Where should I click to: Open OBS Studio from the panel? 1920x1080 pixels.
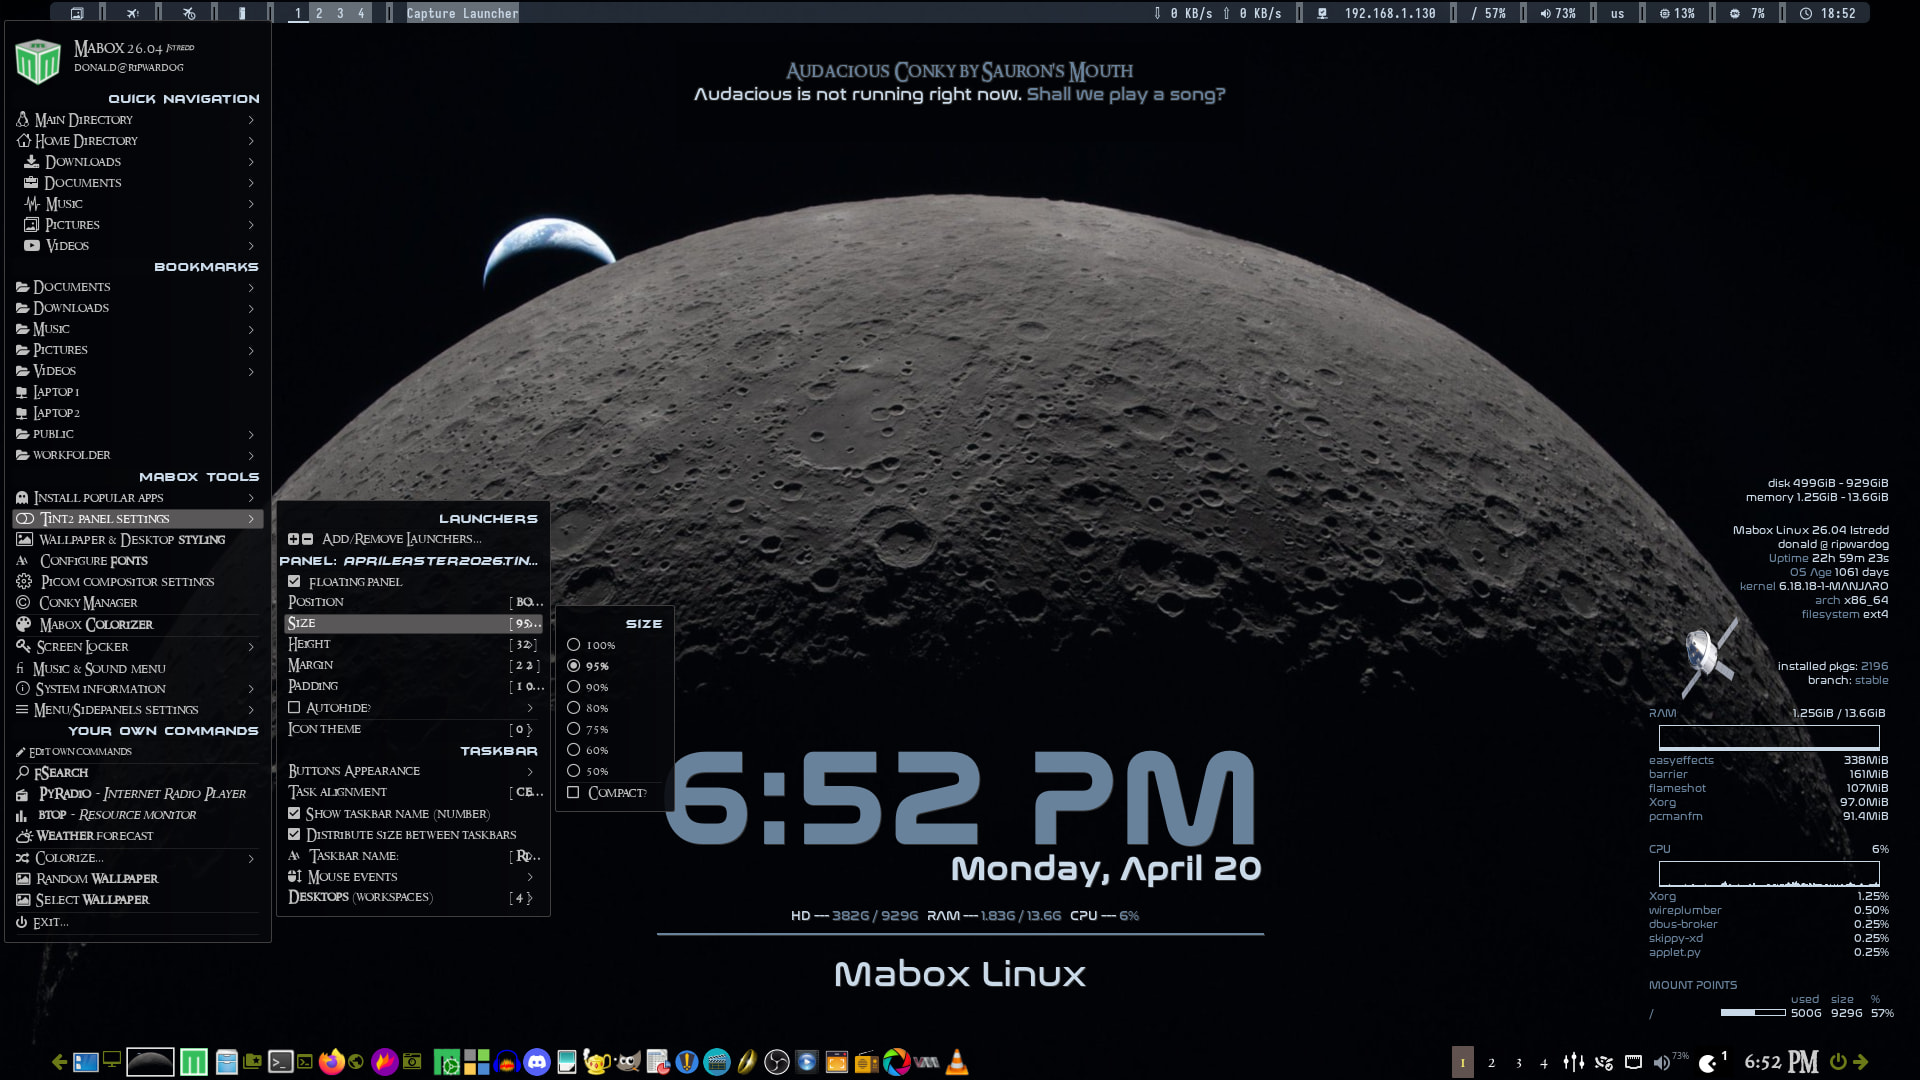tap(776, 1062)
